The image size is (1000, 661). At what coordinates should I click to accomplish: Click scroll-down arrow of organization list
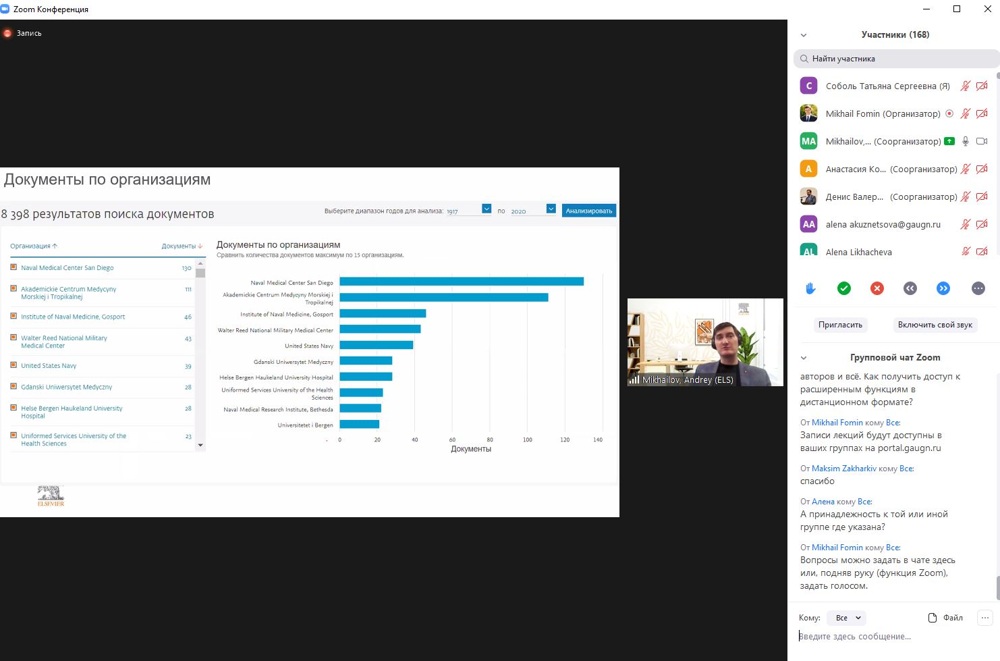[200, 445]
